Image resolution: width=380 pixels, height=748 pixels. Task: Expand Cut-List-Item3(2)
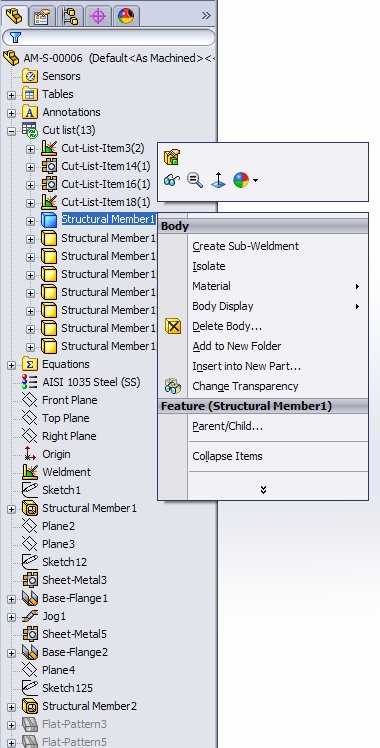pyautogui.click(x=30, y=149)
